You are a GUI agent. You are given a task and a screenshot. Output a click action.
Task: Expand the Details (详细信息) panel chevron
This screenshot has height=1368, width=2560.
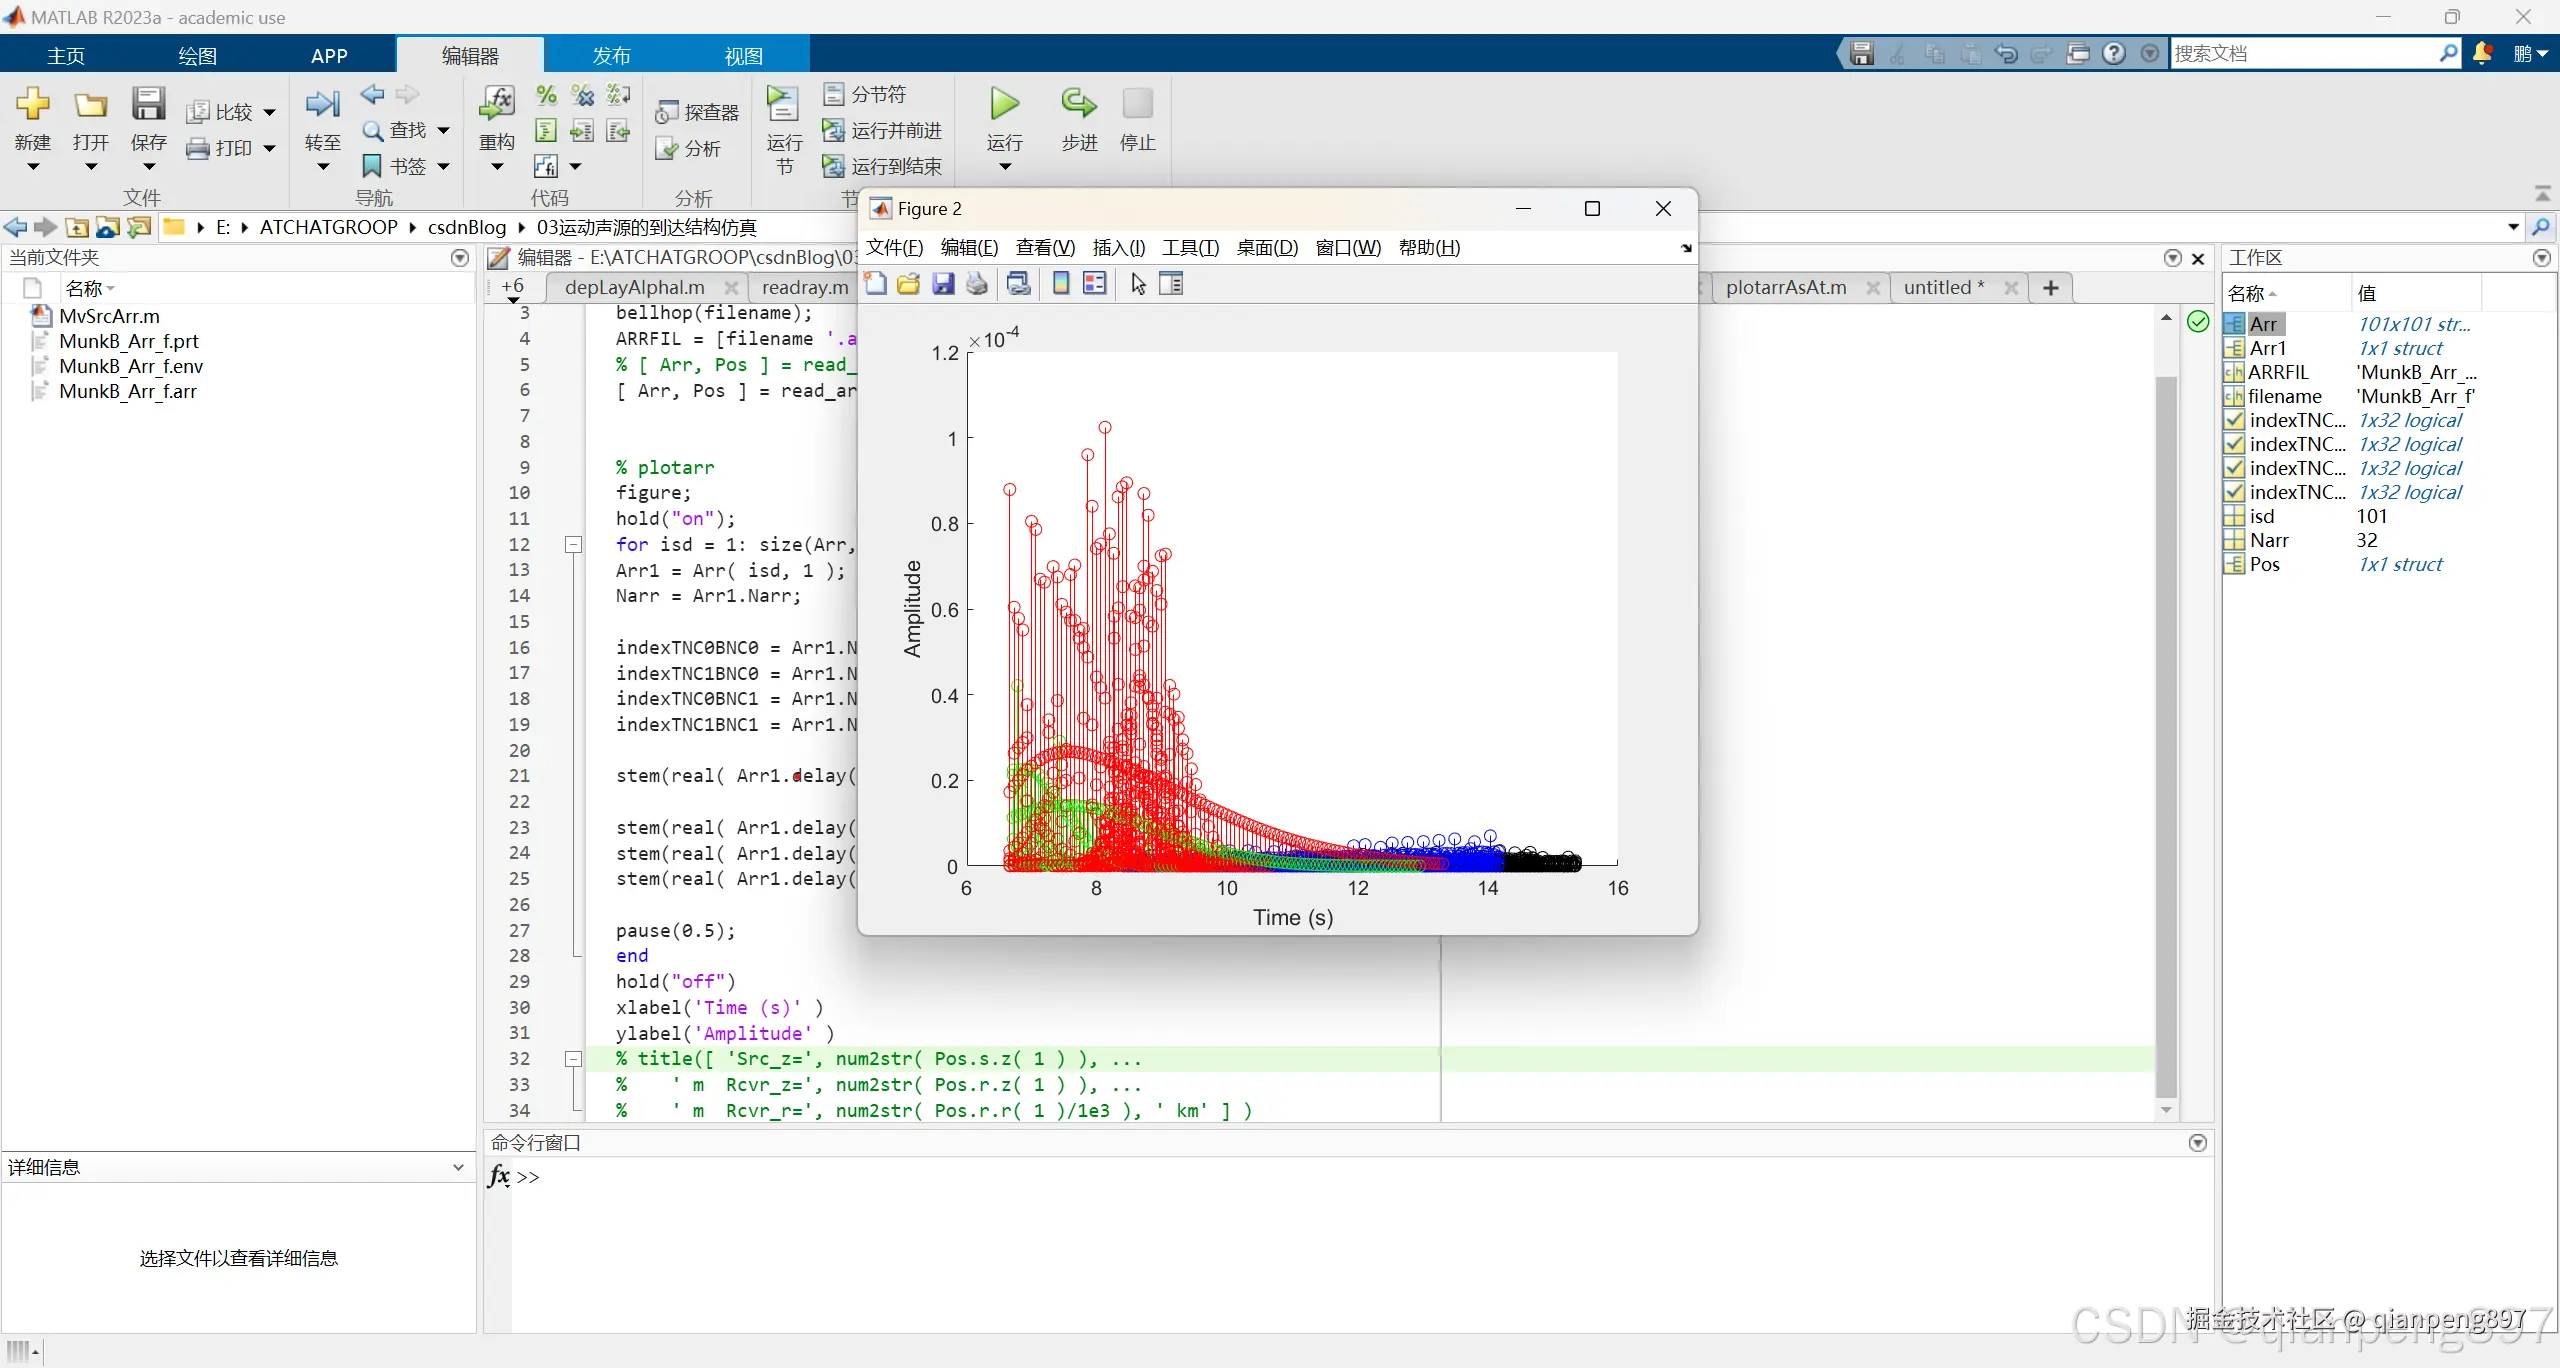(x=458, y=1167)
